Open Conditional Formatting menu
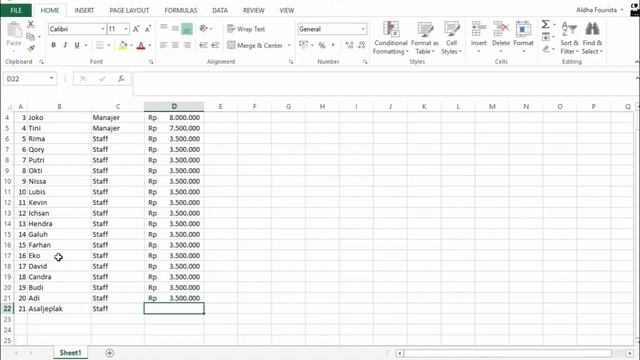This screenshot has height=360, width=640. click(391, 38)
